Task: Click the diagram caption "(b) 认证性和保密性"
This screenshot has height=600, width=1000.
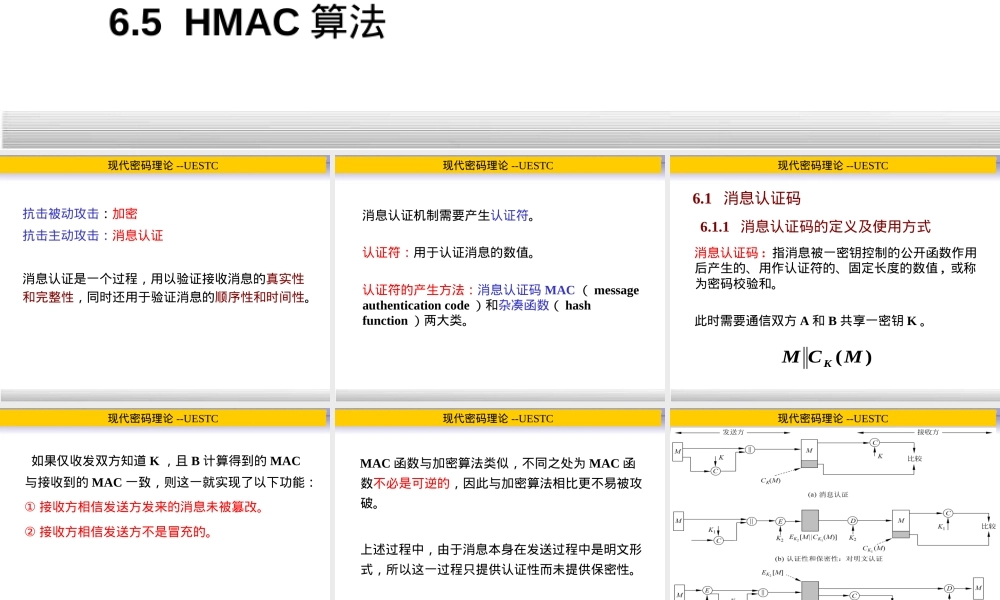Action: click(828, 559)
